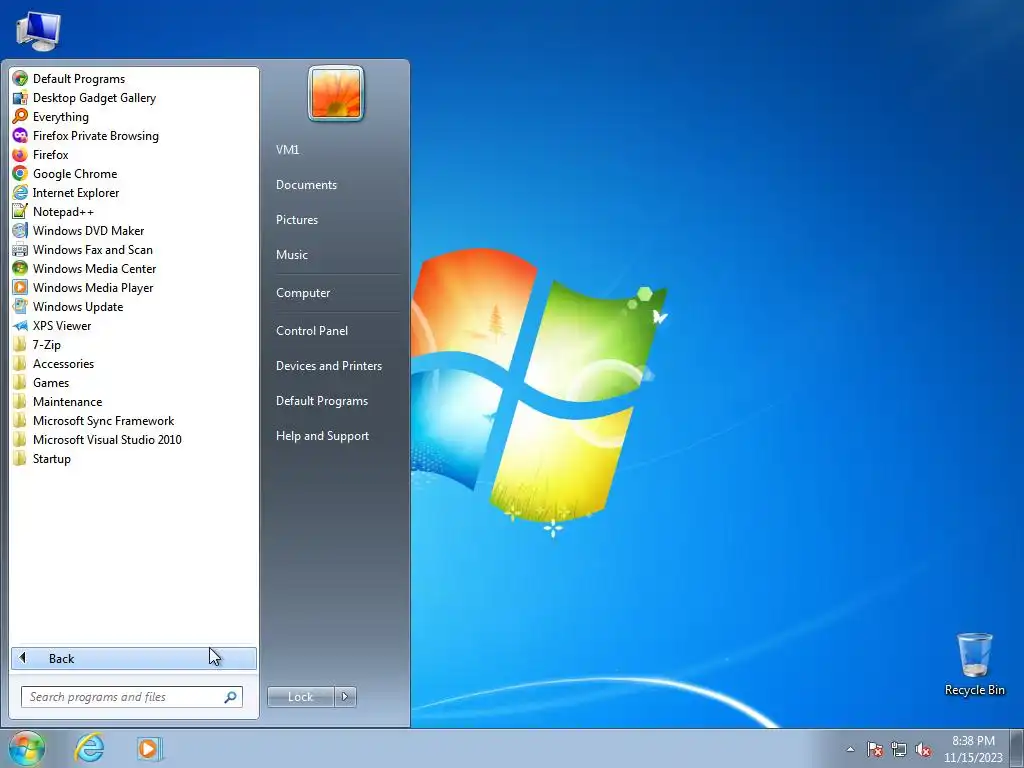This screenshot has width=1024, height=768.
Task: Launch Google Chrome icon
Action: (20, 174)
